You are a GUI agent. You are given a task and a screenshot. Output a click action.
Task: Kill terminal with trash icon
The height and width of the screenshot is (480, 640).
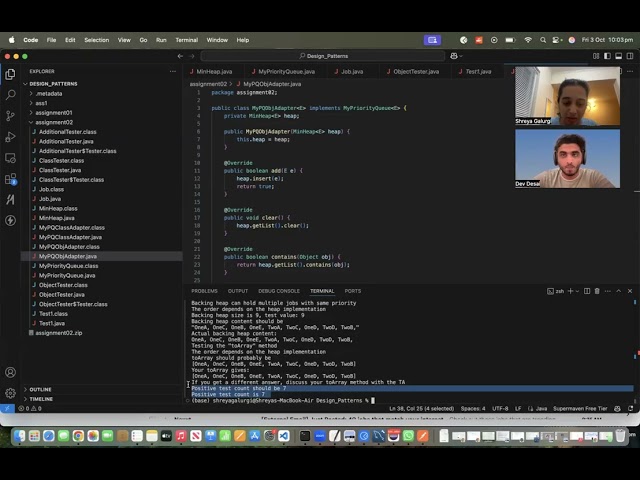tap(597, 291)
